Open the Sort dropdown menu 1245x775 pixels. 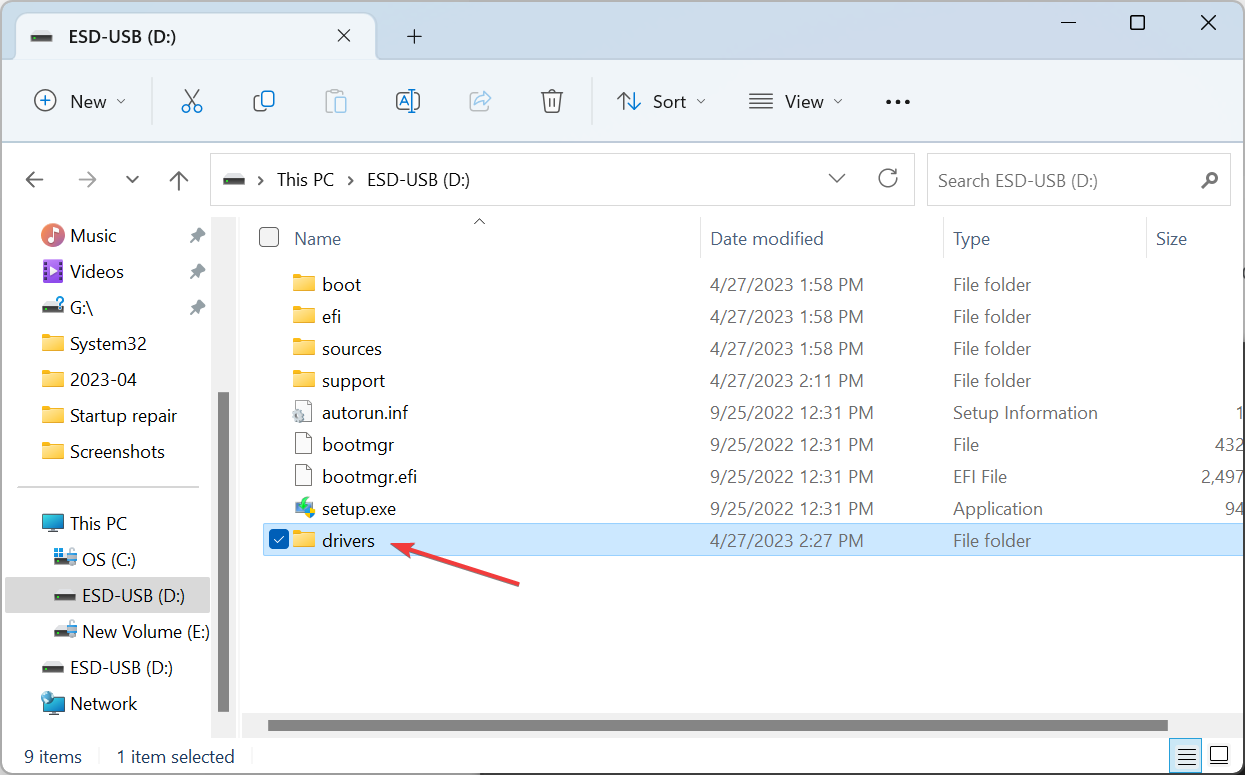click(661, 101)
